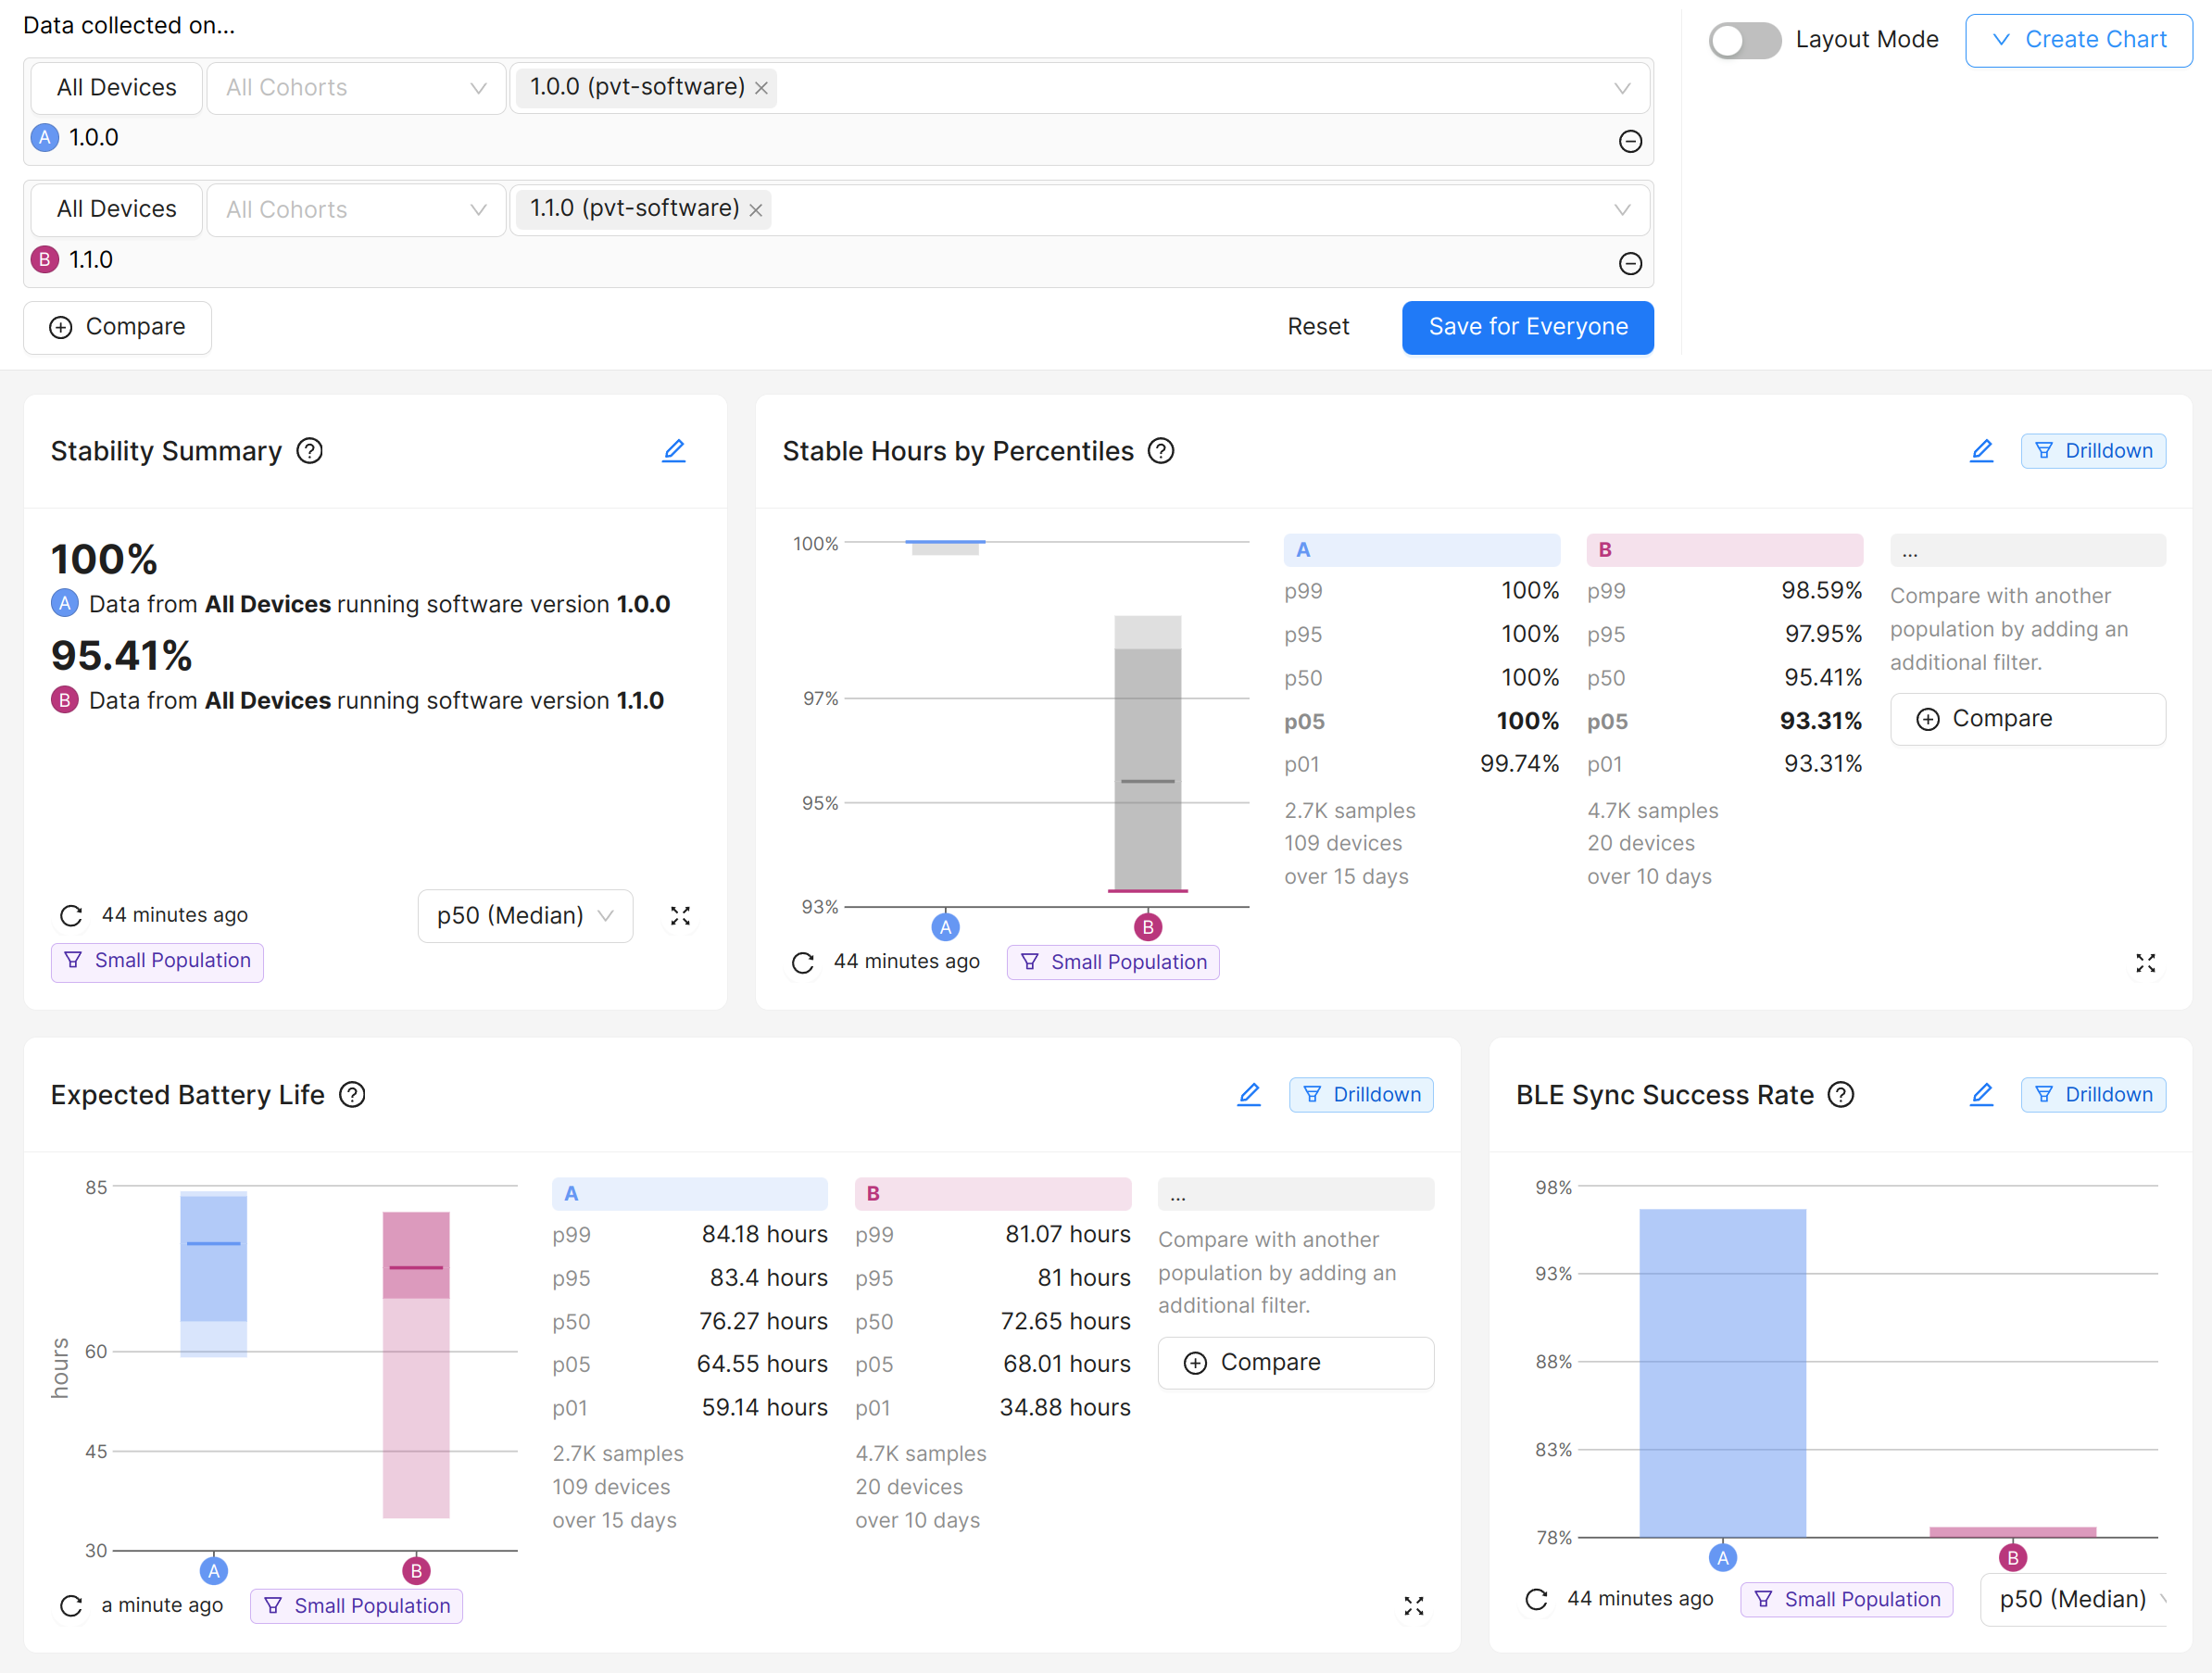This screenshot has width=2212, height=1673.
Task: Refresh the Stability Summary data
Action: pos(71,915)
